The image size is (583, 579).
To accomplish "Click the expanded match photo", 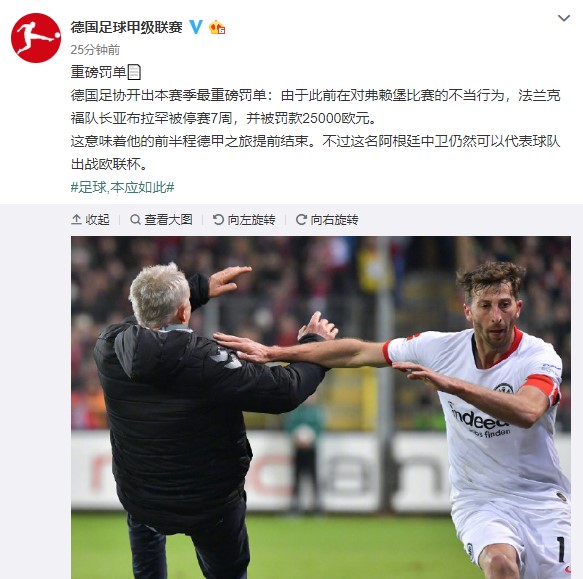I will [321, 407].
